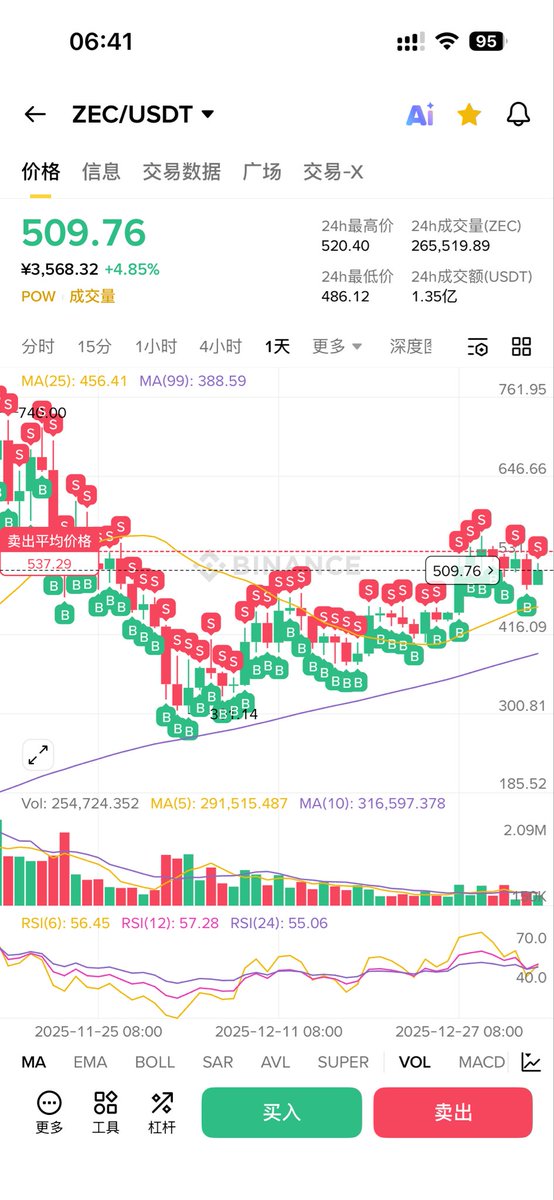554x1200 pixels.
Task: Toggle the MA indicator
Action: (33, 1062)
